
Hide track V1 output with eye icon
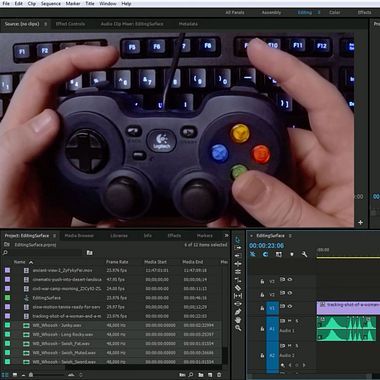point(290,306)
